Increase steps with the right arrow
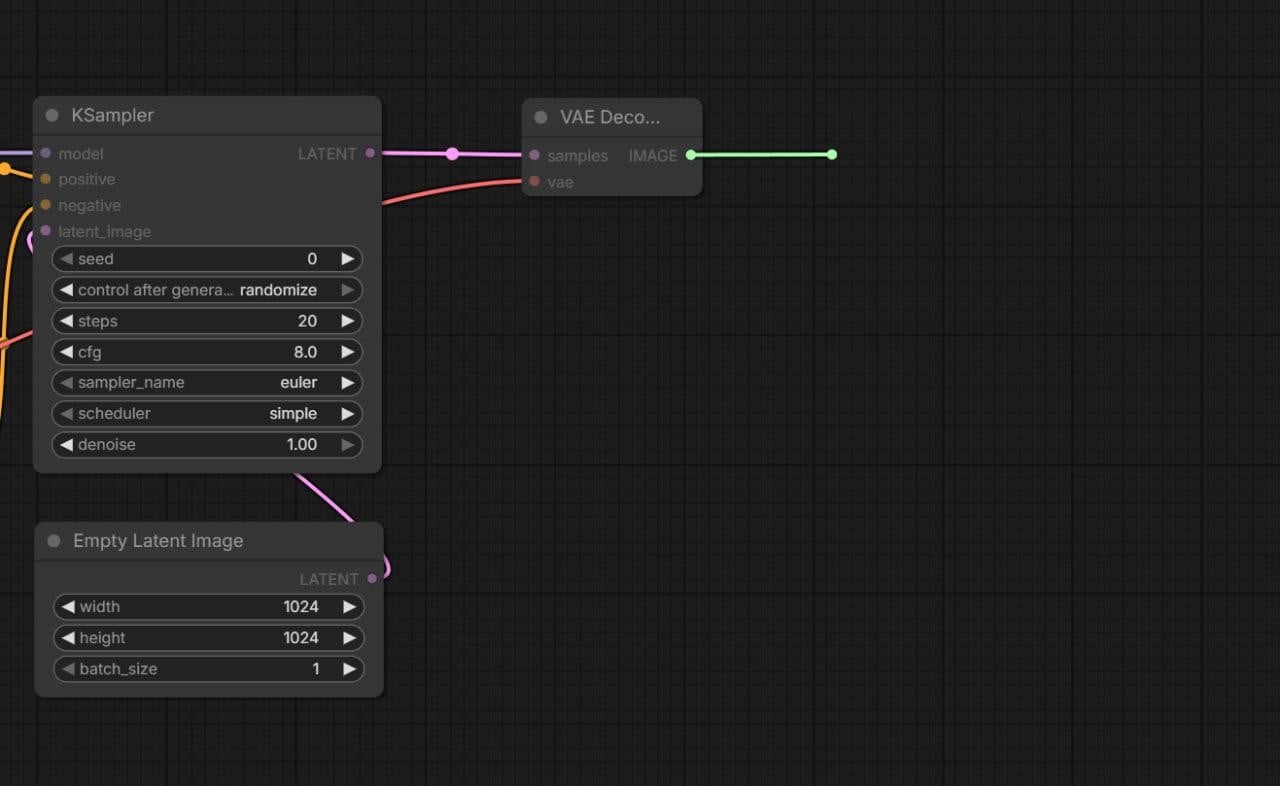This screenshot has height=786, width=1280. click(347, 321)
